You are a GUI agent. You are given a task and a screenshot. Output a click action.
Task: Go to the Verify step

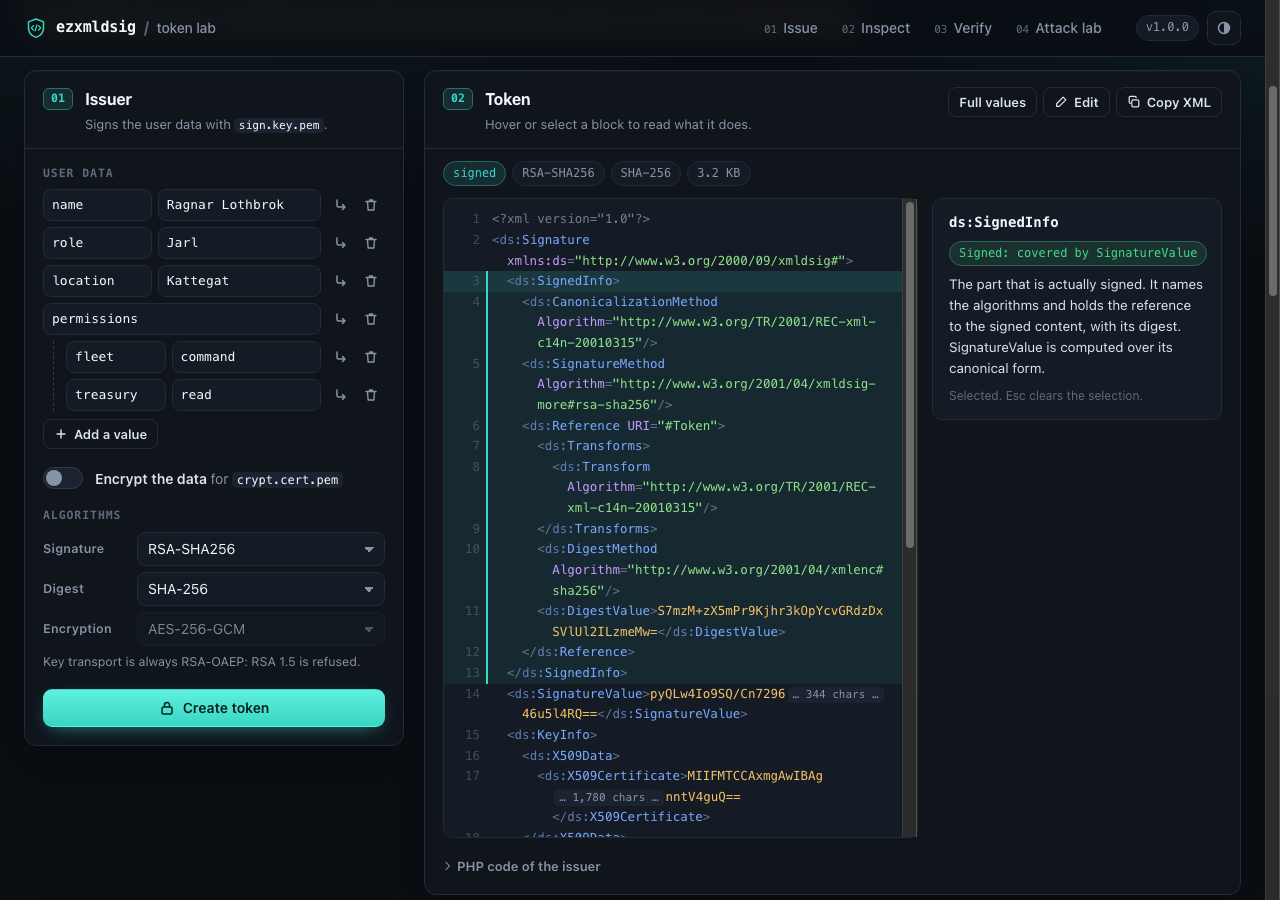(963, 28)
